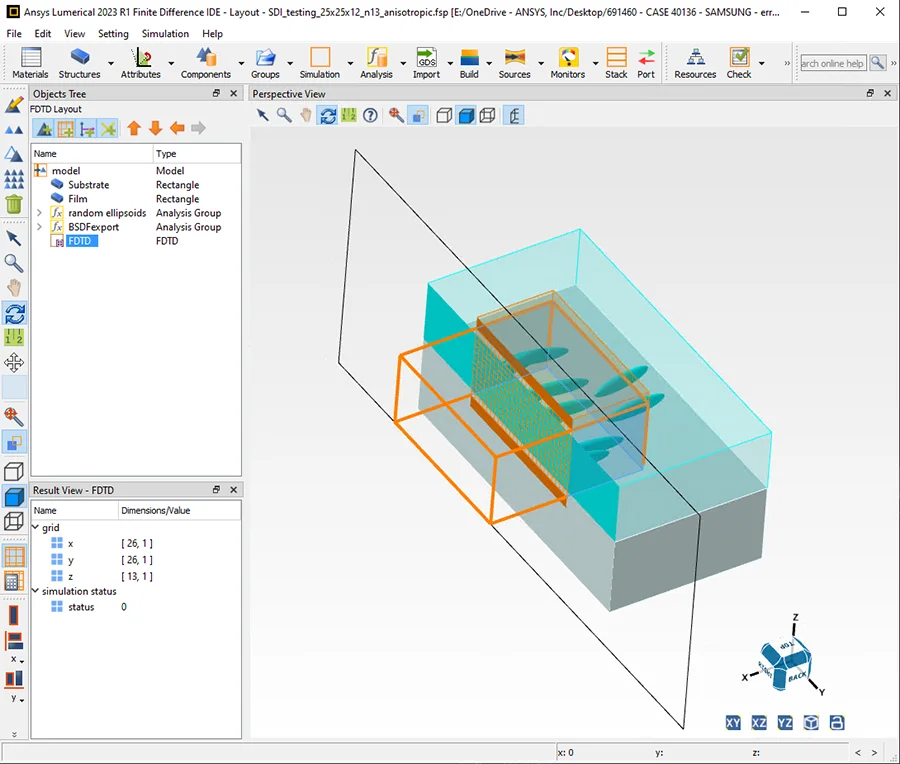Image resolution: width=900 pixels, height=764 pixels.
Task: Open the Attributes dropdown arrow
Action: (x=171, y=63)
